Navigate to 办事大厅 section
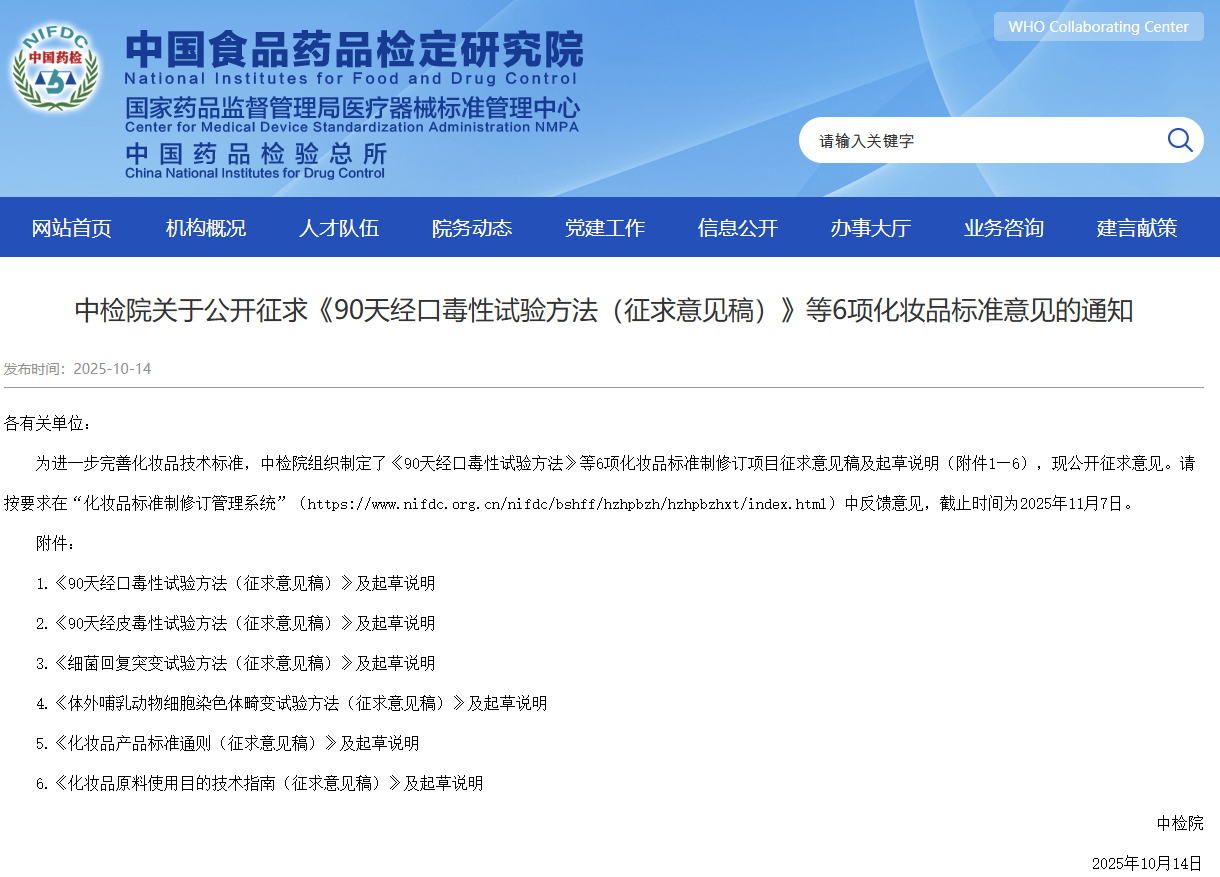 point(870,228)
